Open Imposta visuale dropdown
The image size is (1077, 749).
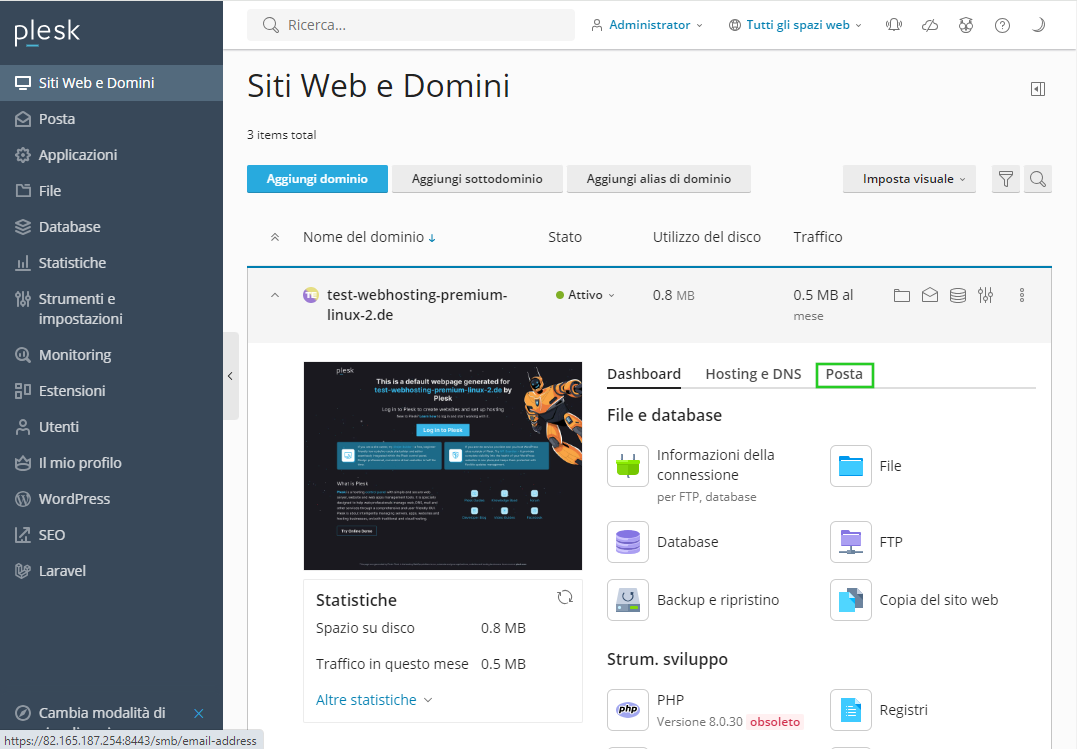(x=909, y=179)
